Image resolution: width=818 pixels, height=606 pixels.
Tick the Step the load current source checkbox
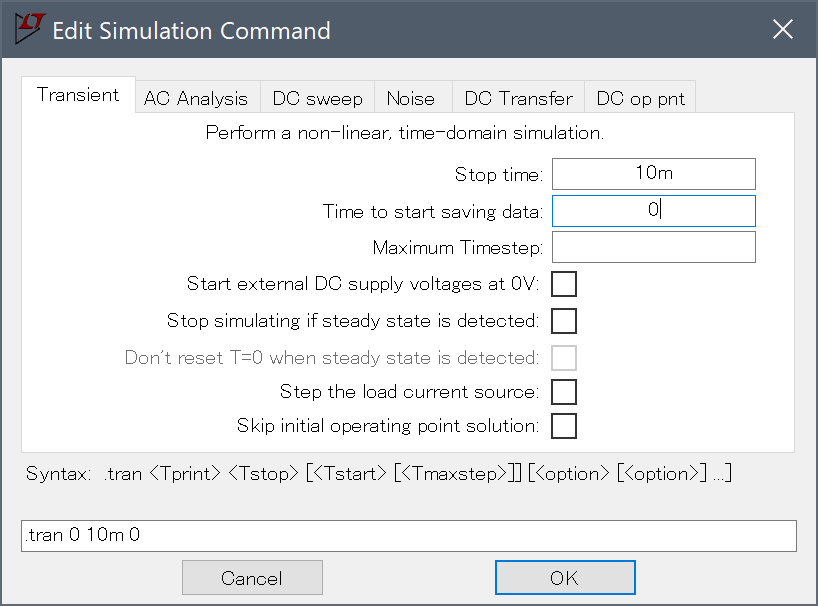(x=564, y=392)
